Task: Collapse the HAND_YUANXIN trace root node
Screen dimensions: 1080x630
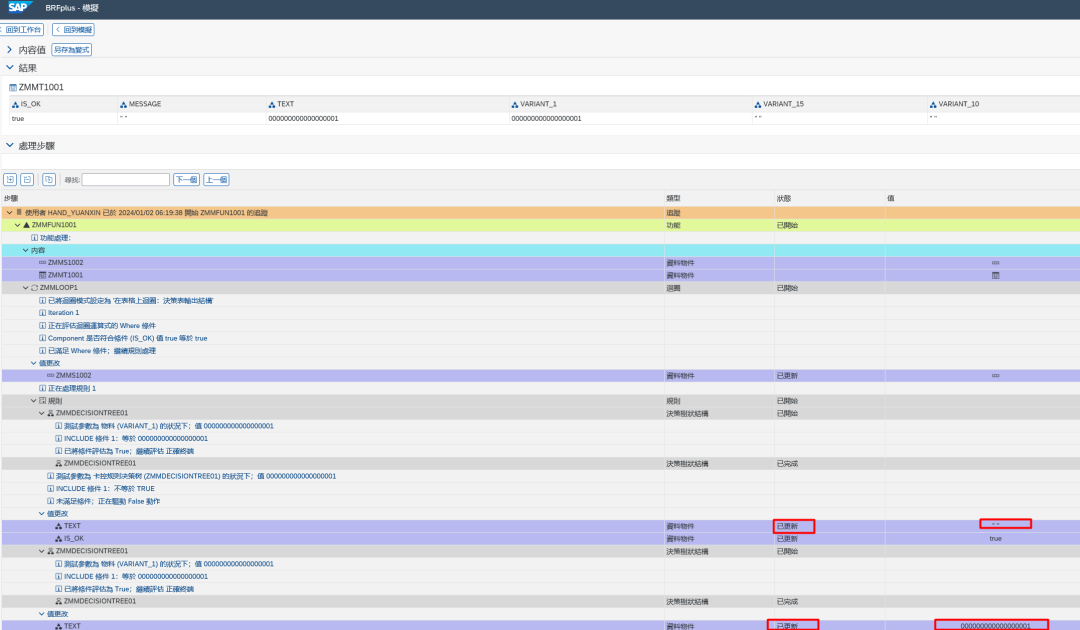Action: pyautogui.click(x=10, y=213)
